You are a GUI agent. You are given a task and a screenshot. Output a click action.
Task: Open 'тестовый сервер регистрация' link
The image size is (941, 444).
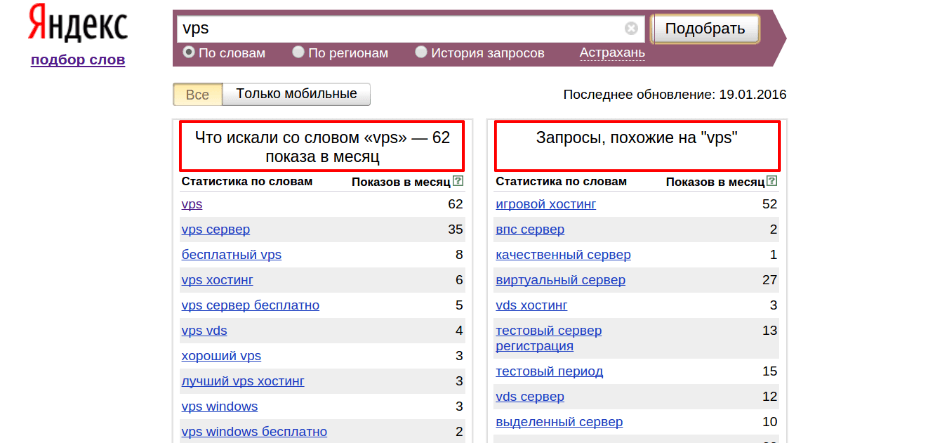[548, 338]
